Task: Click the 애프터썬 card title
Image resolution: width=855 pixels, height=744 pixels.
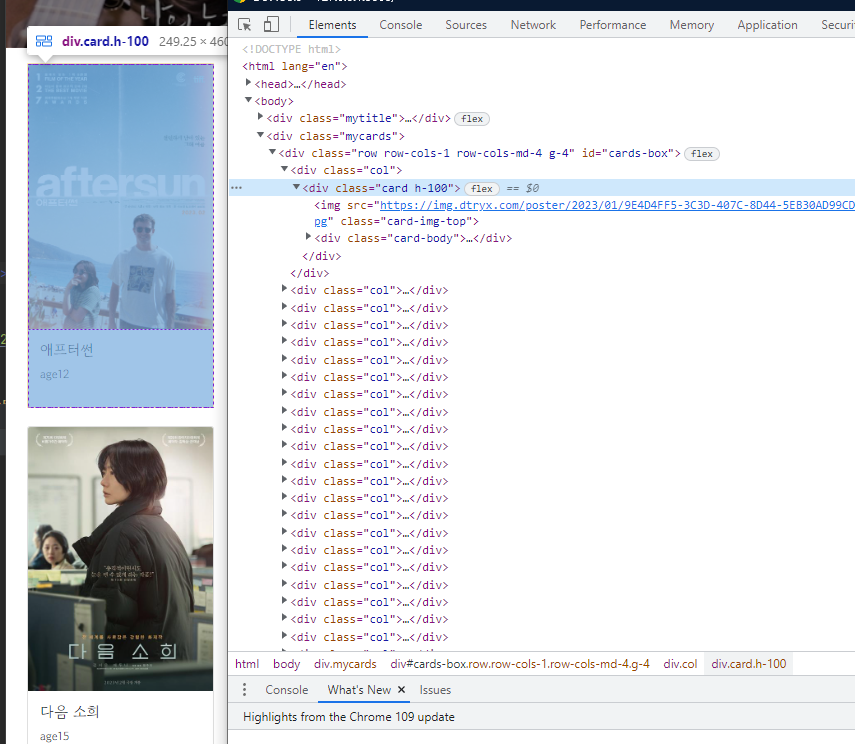Action: click(67, 350)
